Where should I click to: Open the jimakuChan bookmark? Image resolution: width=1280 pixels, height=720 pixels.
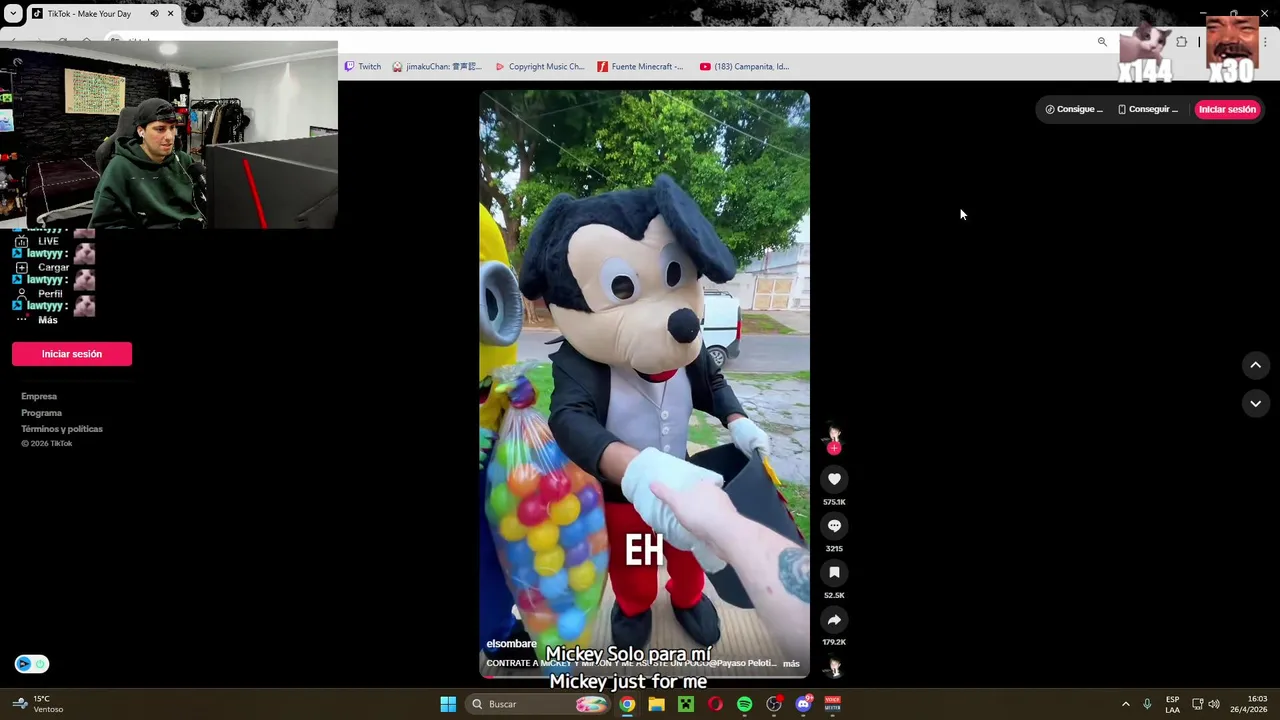click(x=437, y=66)
